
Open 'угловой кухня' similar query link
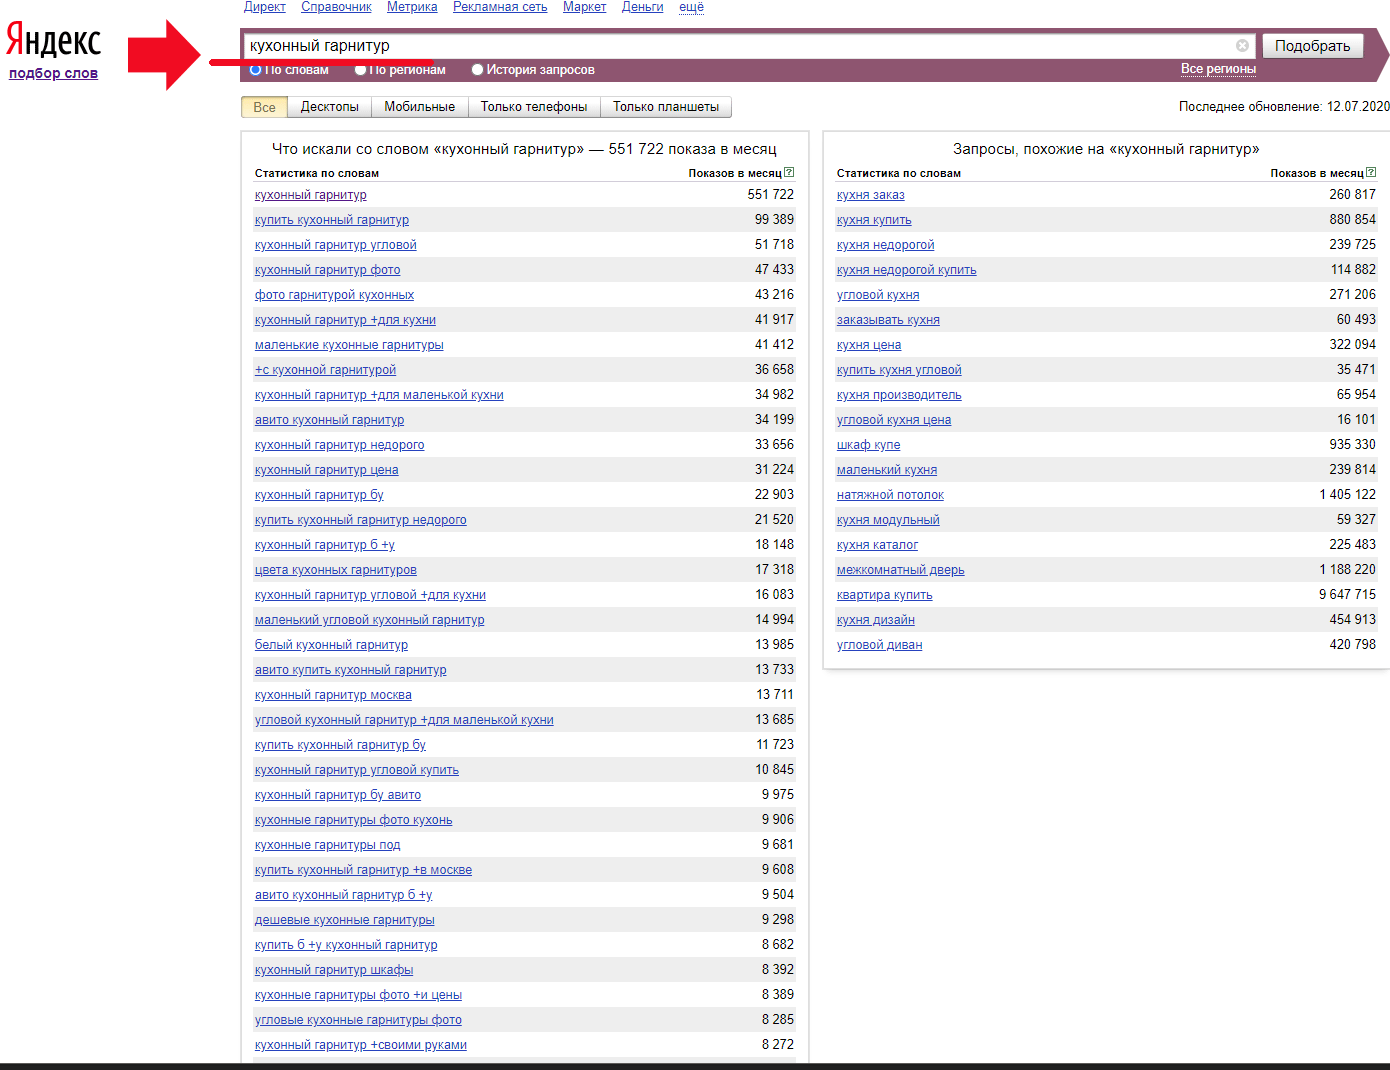(878, 295)
